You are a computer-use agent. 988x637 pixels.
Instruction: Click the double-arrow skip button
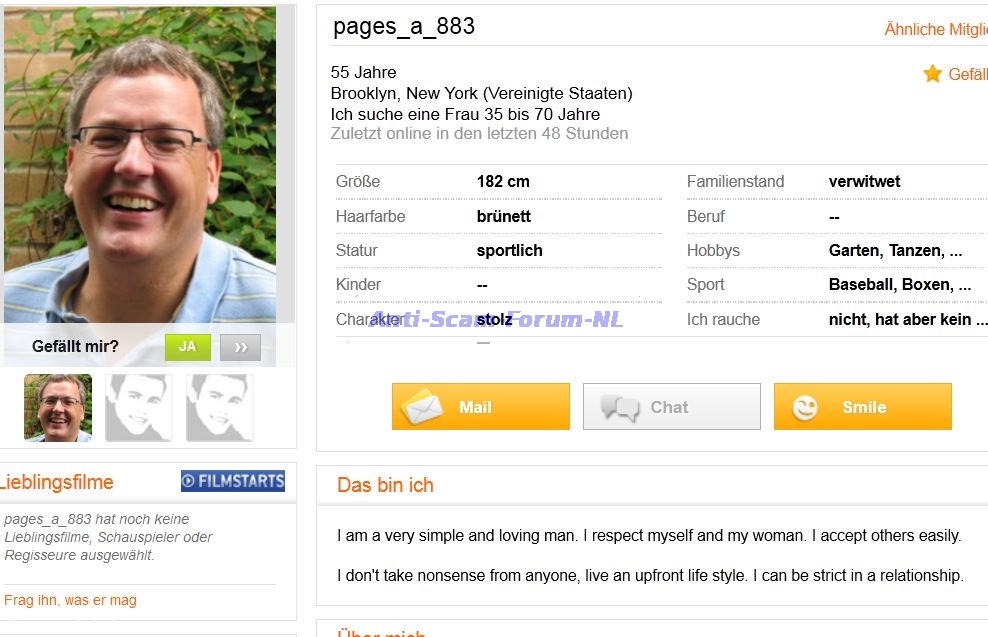click(240, 347)
